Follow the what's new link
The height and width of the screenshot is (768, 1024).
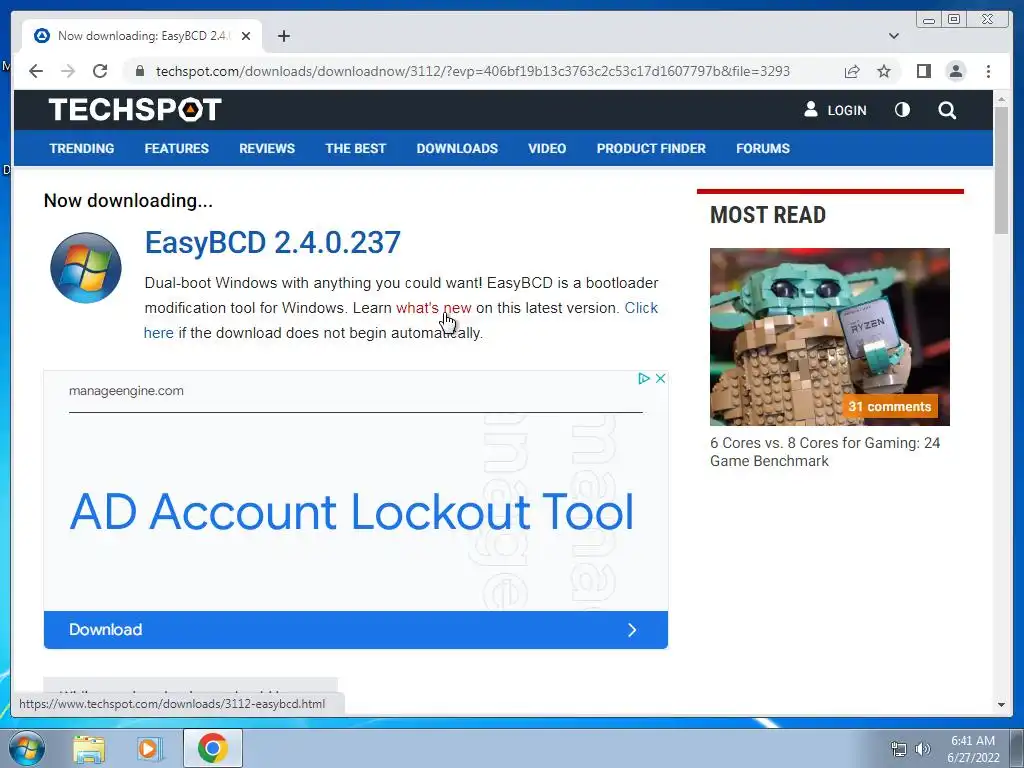[x=434, y=308]
